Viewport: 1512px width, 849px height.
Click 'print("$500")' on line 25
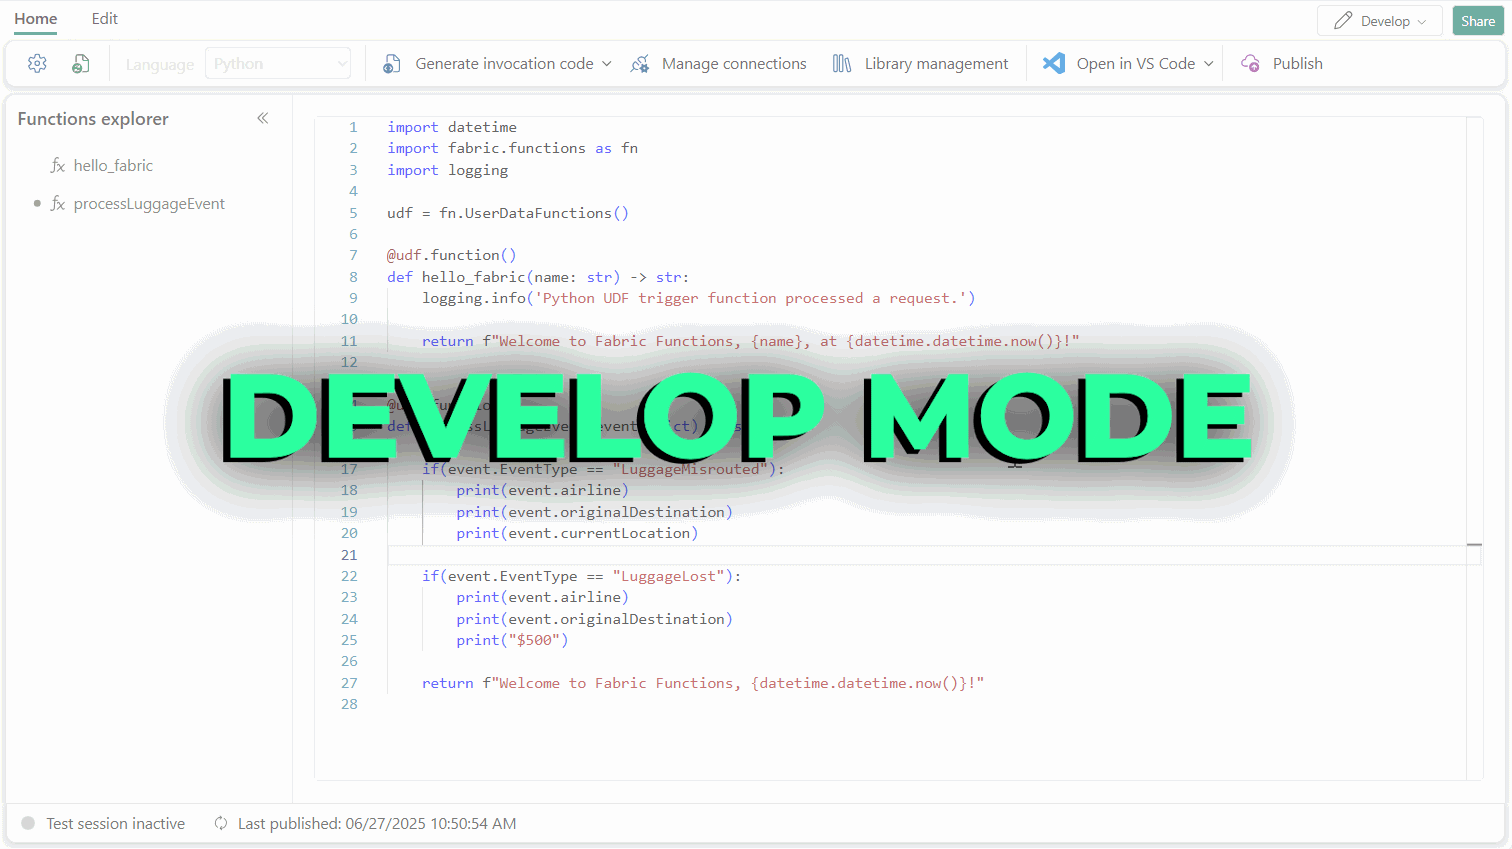pyautogui.click(x=512, y=640)
